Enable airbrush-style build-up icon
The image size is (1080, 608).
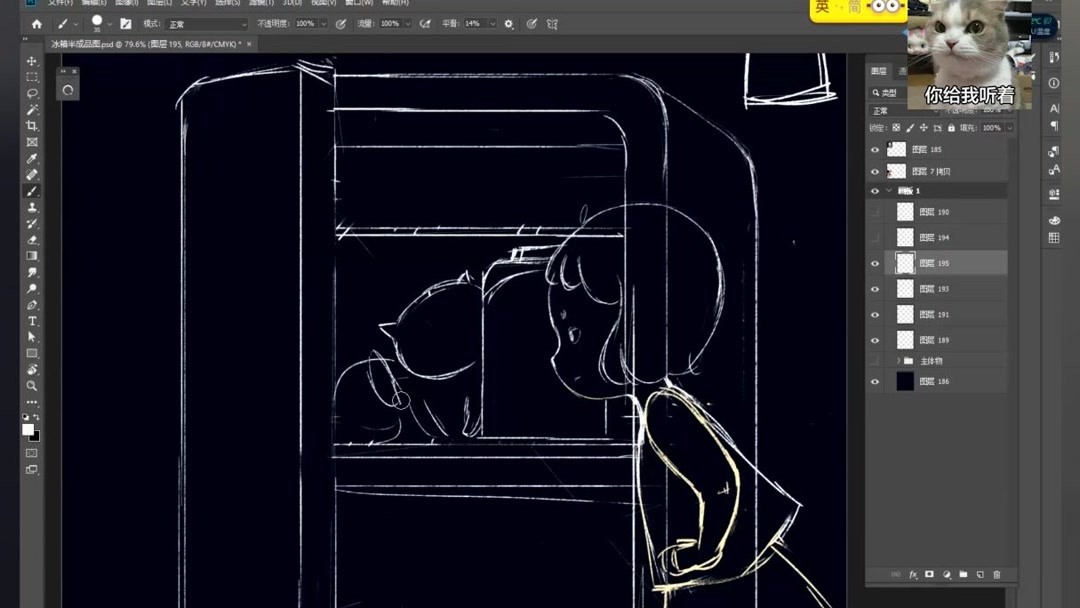coord(425,24)
